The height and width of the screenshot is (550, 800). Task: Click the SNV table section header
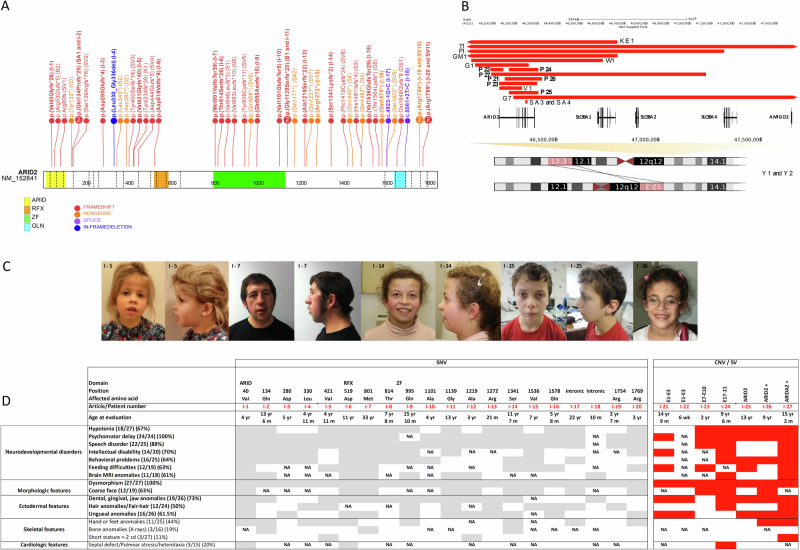pyautogui.click(x=441, y=362)
